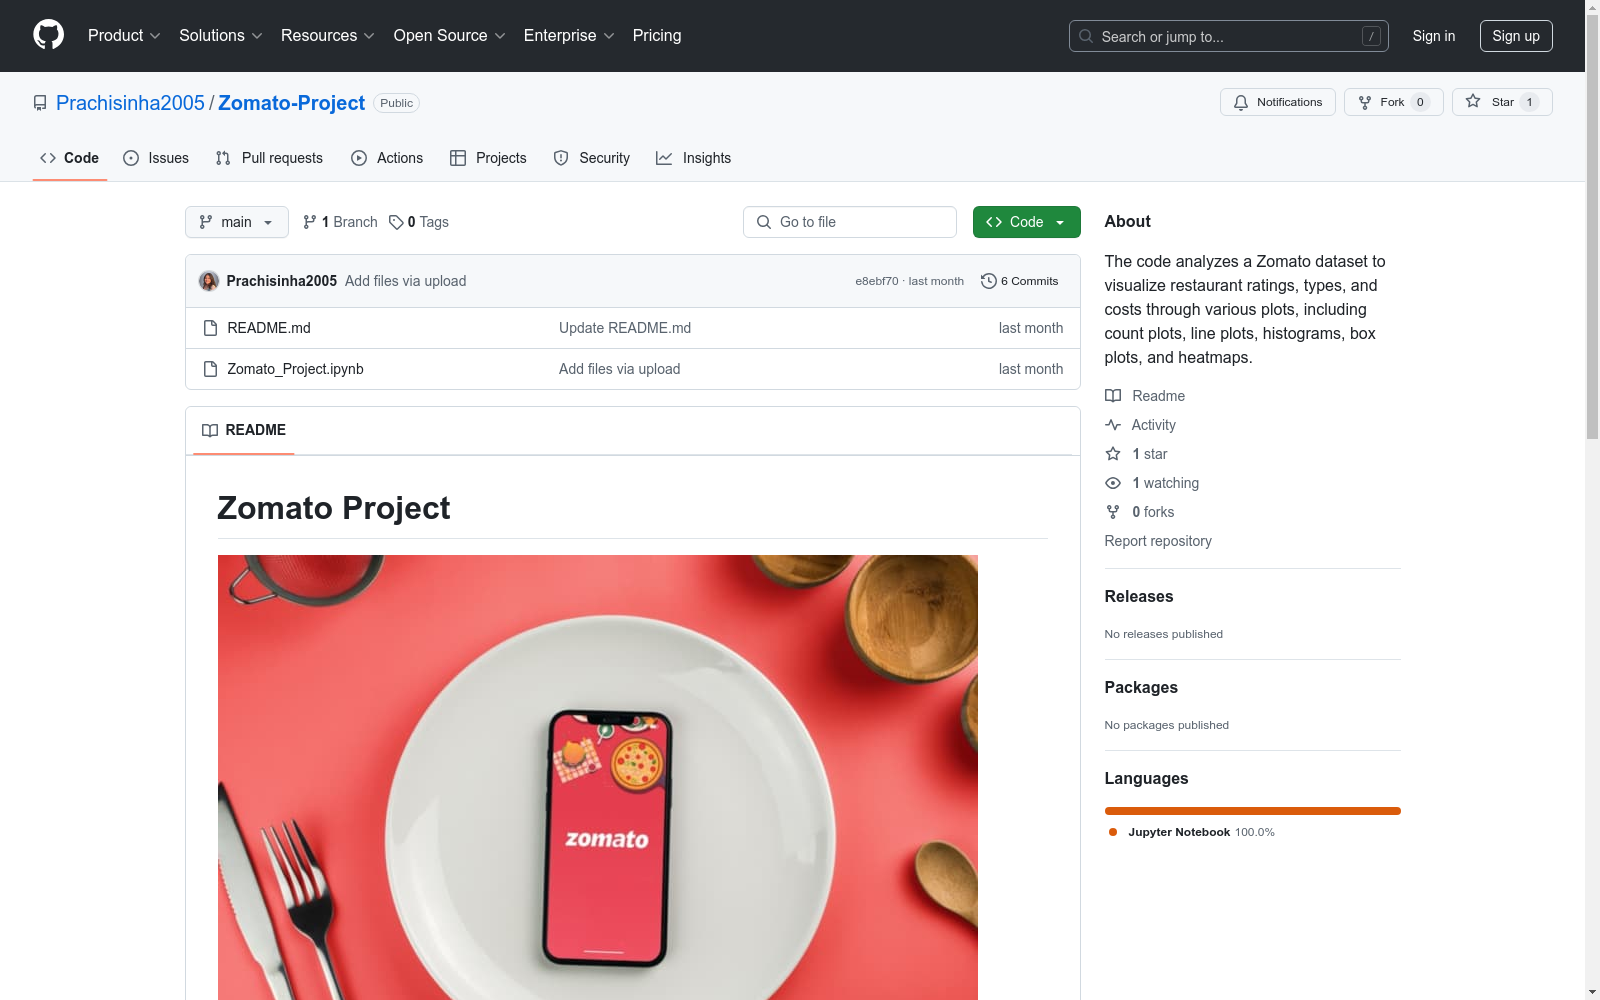1600x1000 pixels.
Task: Open the Releases heading link
Action: (x=1139, y=596)
